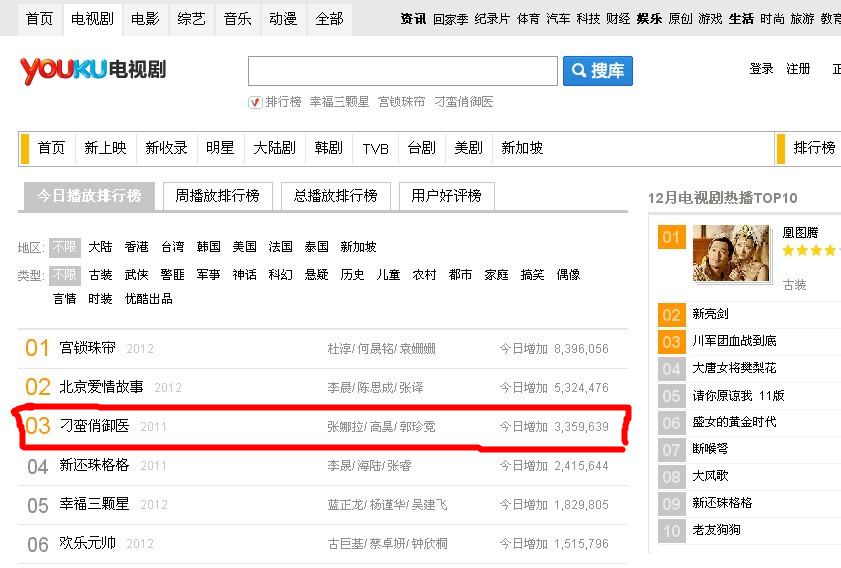Go to 娱乐 channel link
Viewport: 841px width, 568px height.
click(x=649, y=19)
